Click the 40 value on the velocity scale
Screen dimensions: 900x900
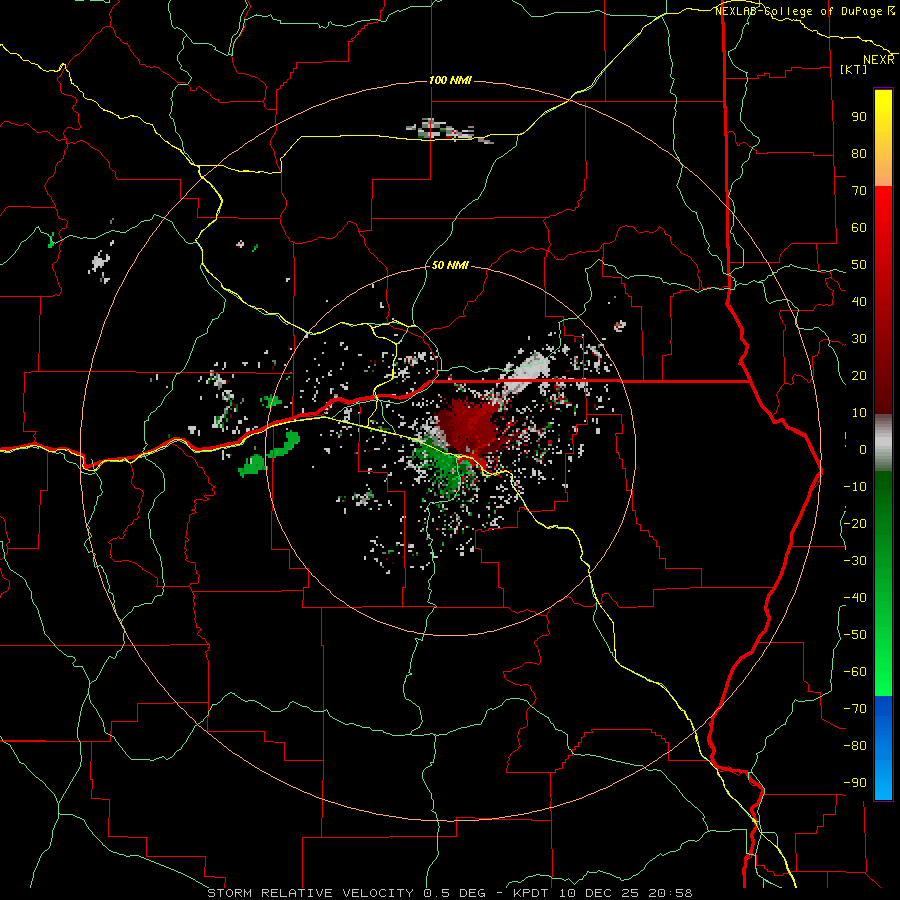[859, 301]
